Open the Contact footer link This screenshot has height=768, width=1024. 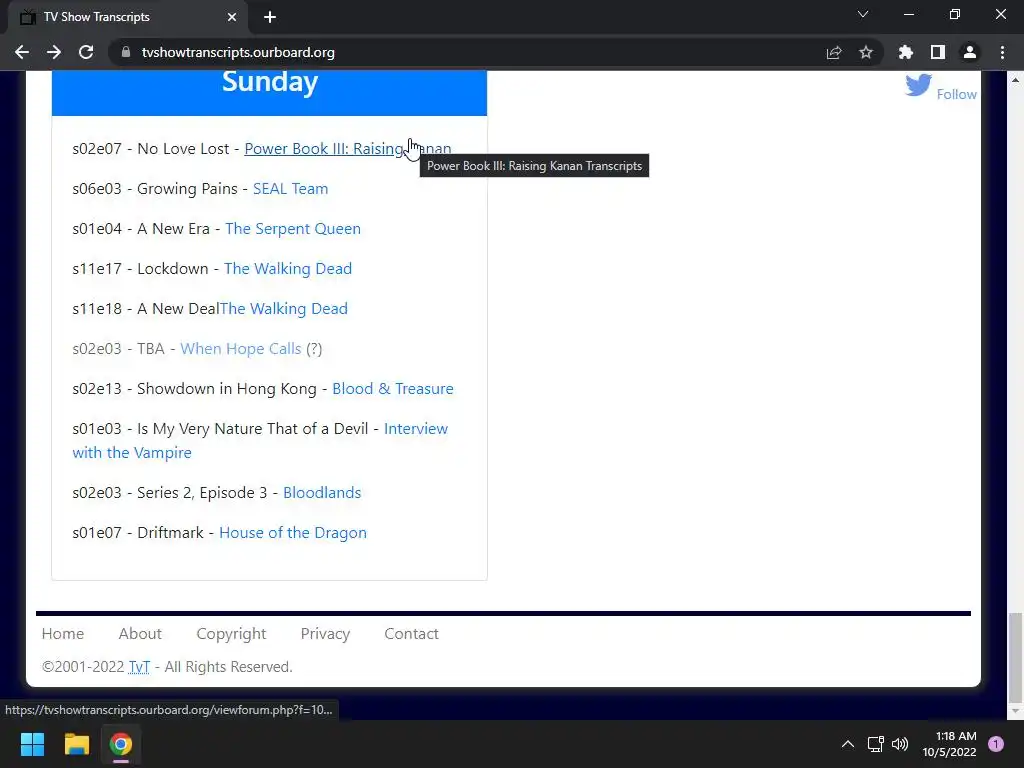[411, 633]
